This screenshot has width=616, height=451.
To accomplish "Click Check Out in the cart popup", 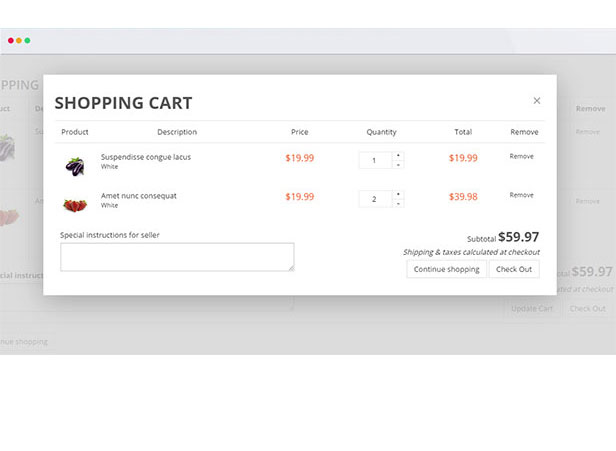I will coord(513,269).
